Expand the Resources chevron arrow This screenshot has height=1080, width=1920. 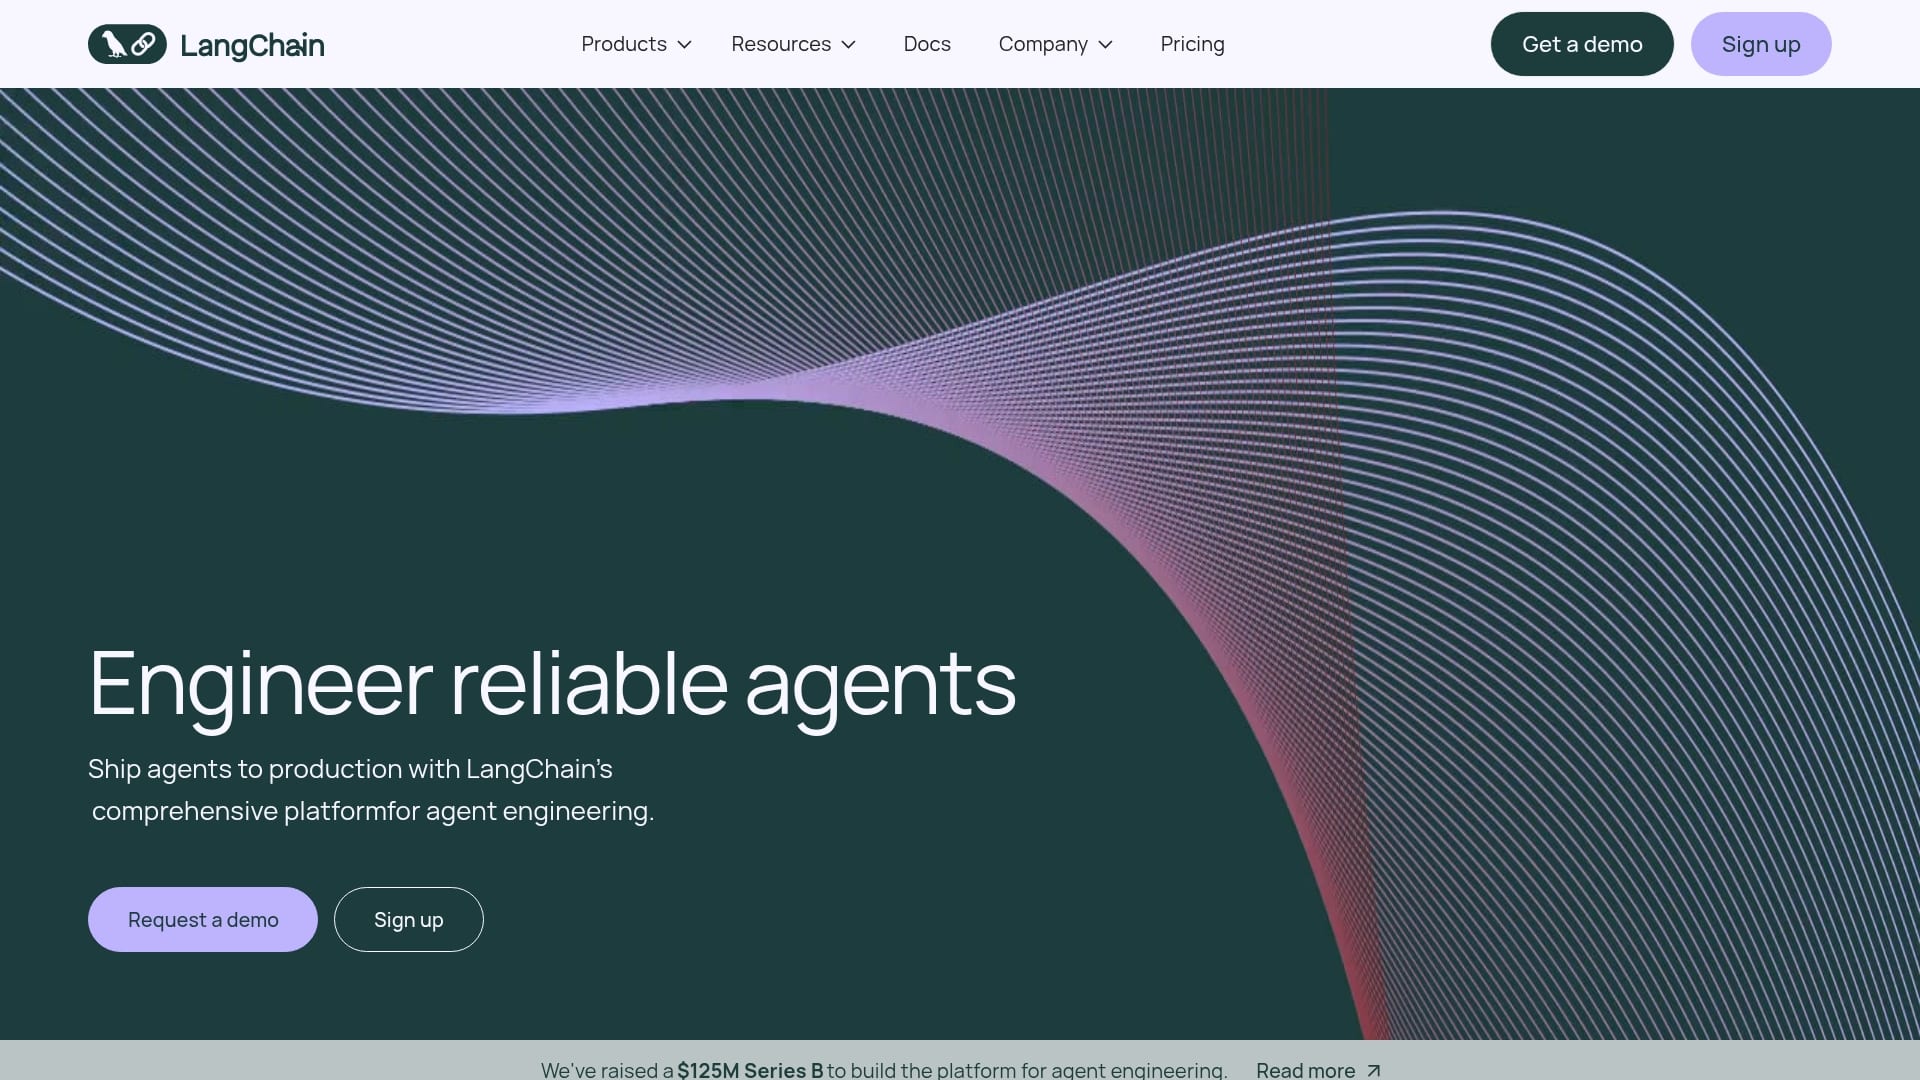[x=848, y=45]
